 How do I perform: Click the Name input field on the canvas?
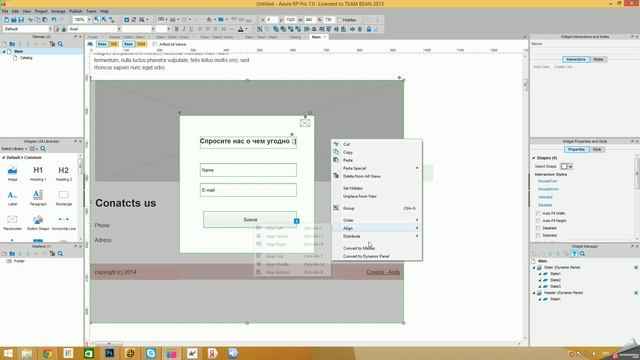(x=248, y=170)
